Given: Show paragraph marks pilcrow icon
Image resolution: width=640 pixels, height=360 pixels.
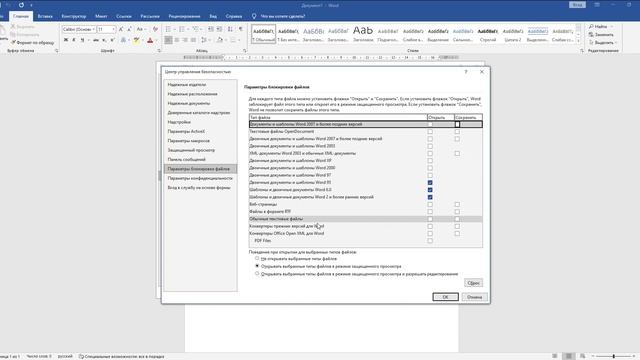Looking at the screenshot, I should click(241, 29).
